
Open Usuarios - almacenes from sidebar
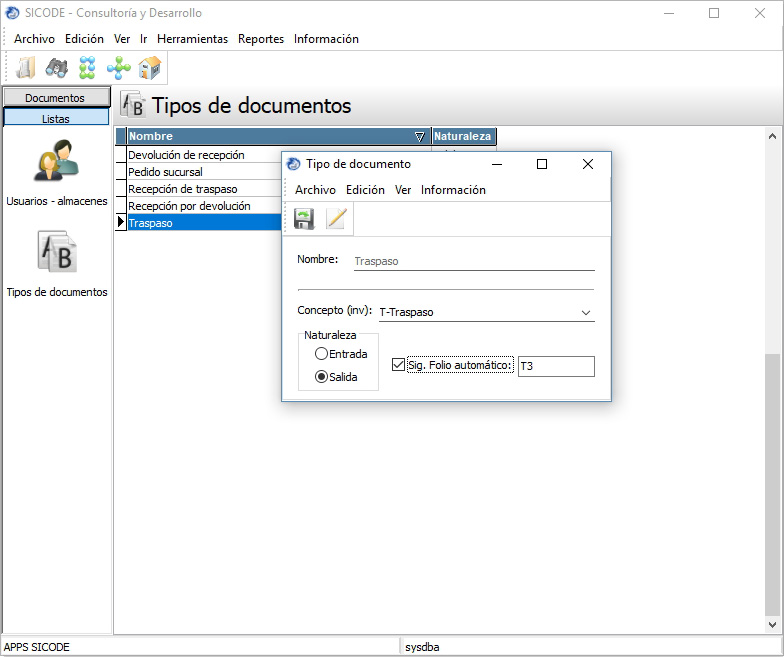[56, 165]
